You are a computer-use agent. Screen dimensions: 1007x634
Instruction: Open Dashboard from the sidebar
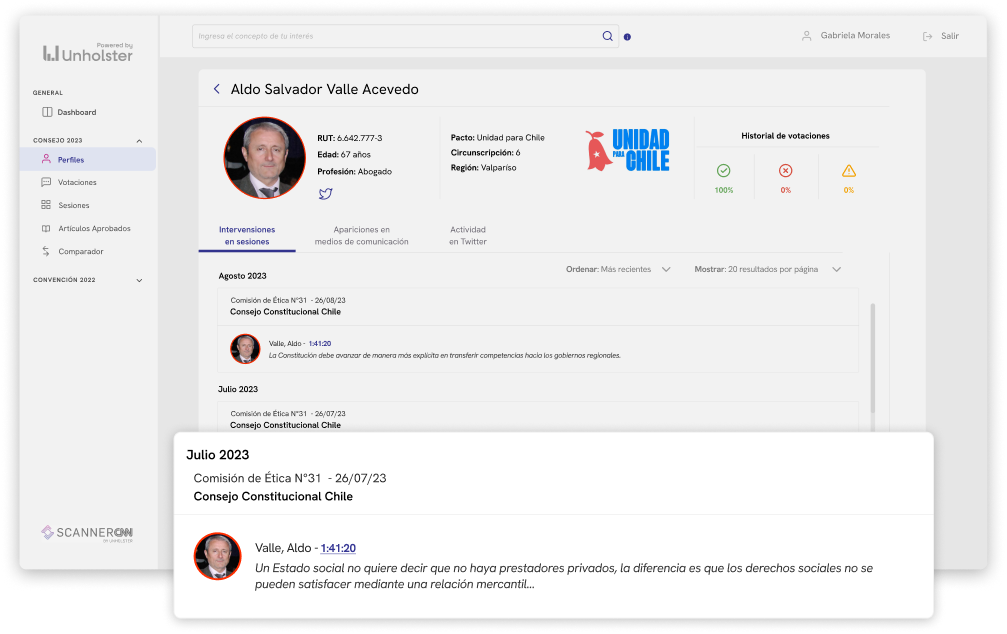pyautogui.click(x=76, y=112)
